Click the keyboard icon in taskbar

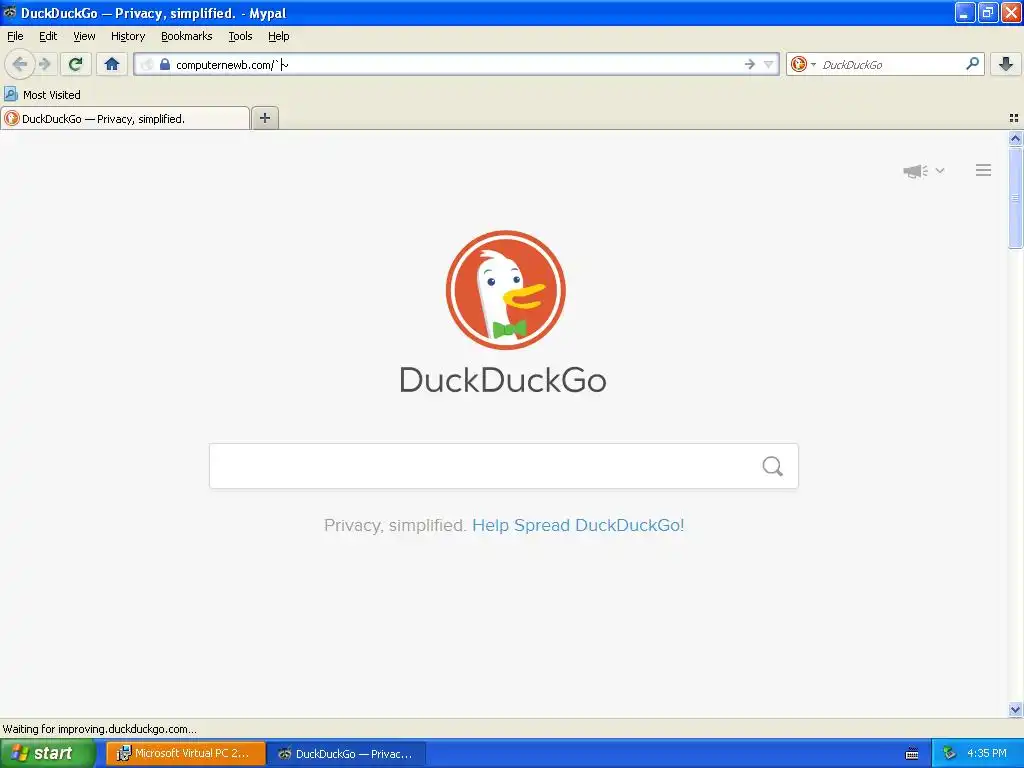tap(912, 754)
